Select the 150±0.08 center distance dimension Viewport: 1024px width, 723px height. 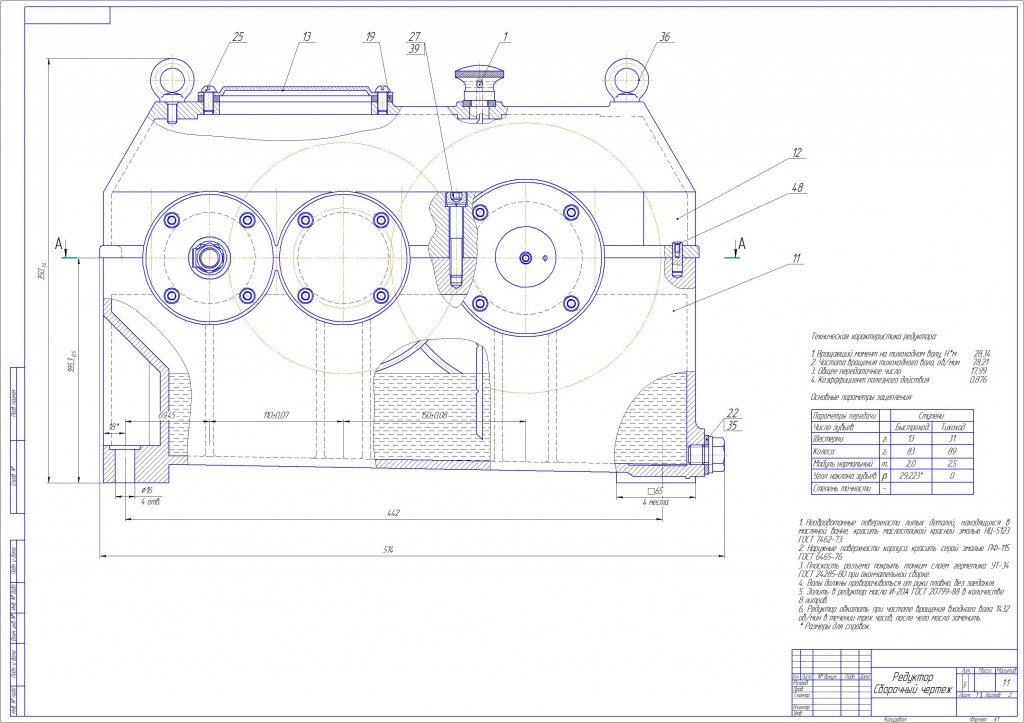click(x=434, y=415)
